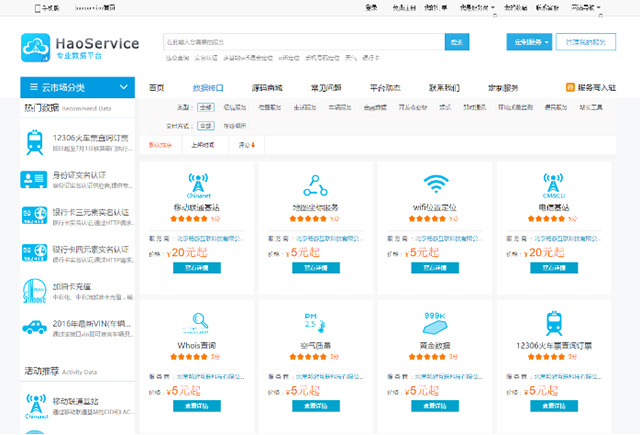Expand the site navigation dropdown in top bar
This screenshot has width=640, height=435.
pos(586,7)
